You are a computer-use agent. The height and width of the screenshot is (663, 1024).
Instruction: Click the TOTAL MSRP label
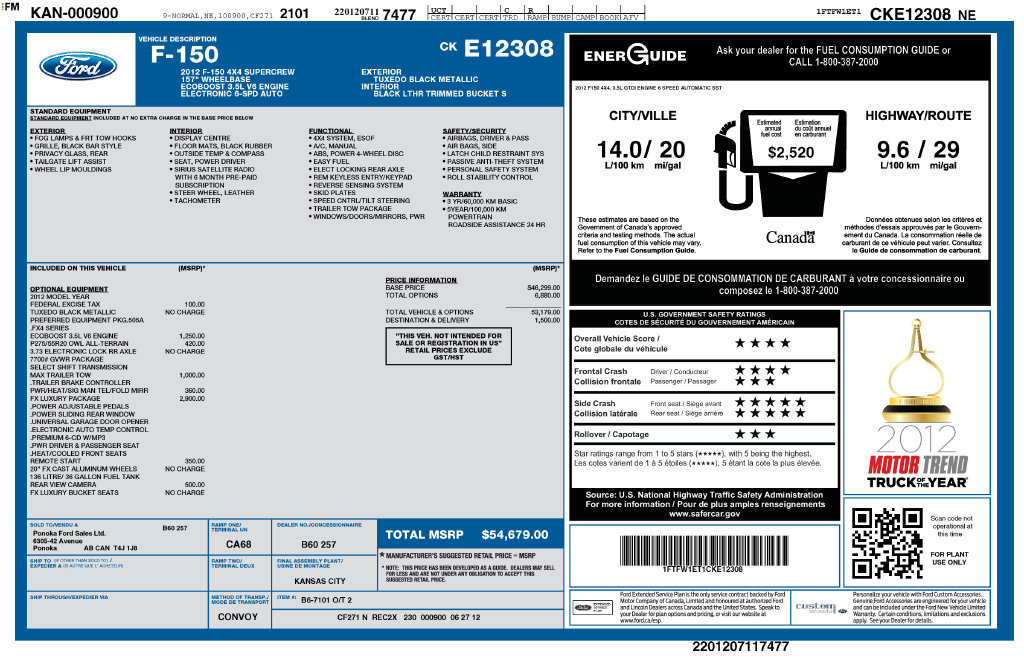pyautogui.click(x=424, y=535)
